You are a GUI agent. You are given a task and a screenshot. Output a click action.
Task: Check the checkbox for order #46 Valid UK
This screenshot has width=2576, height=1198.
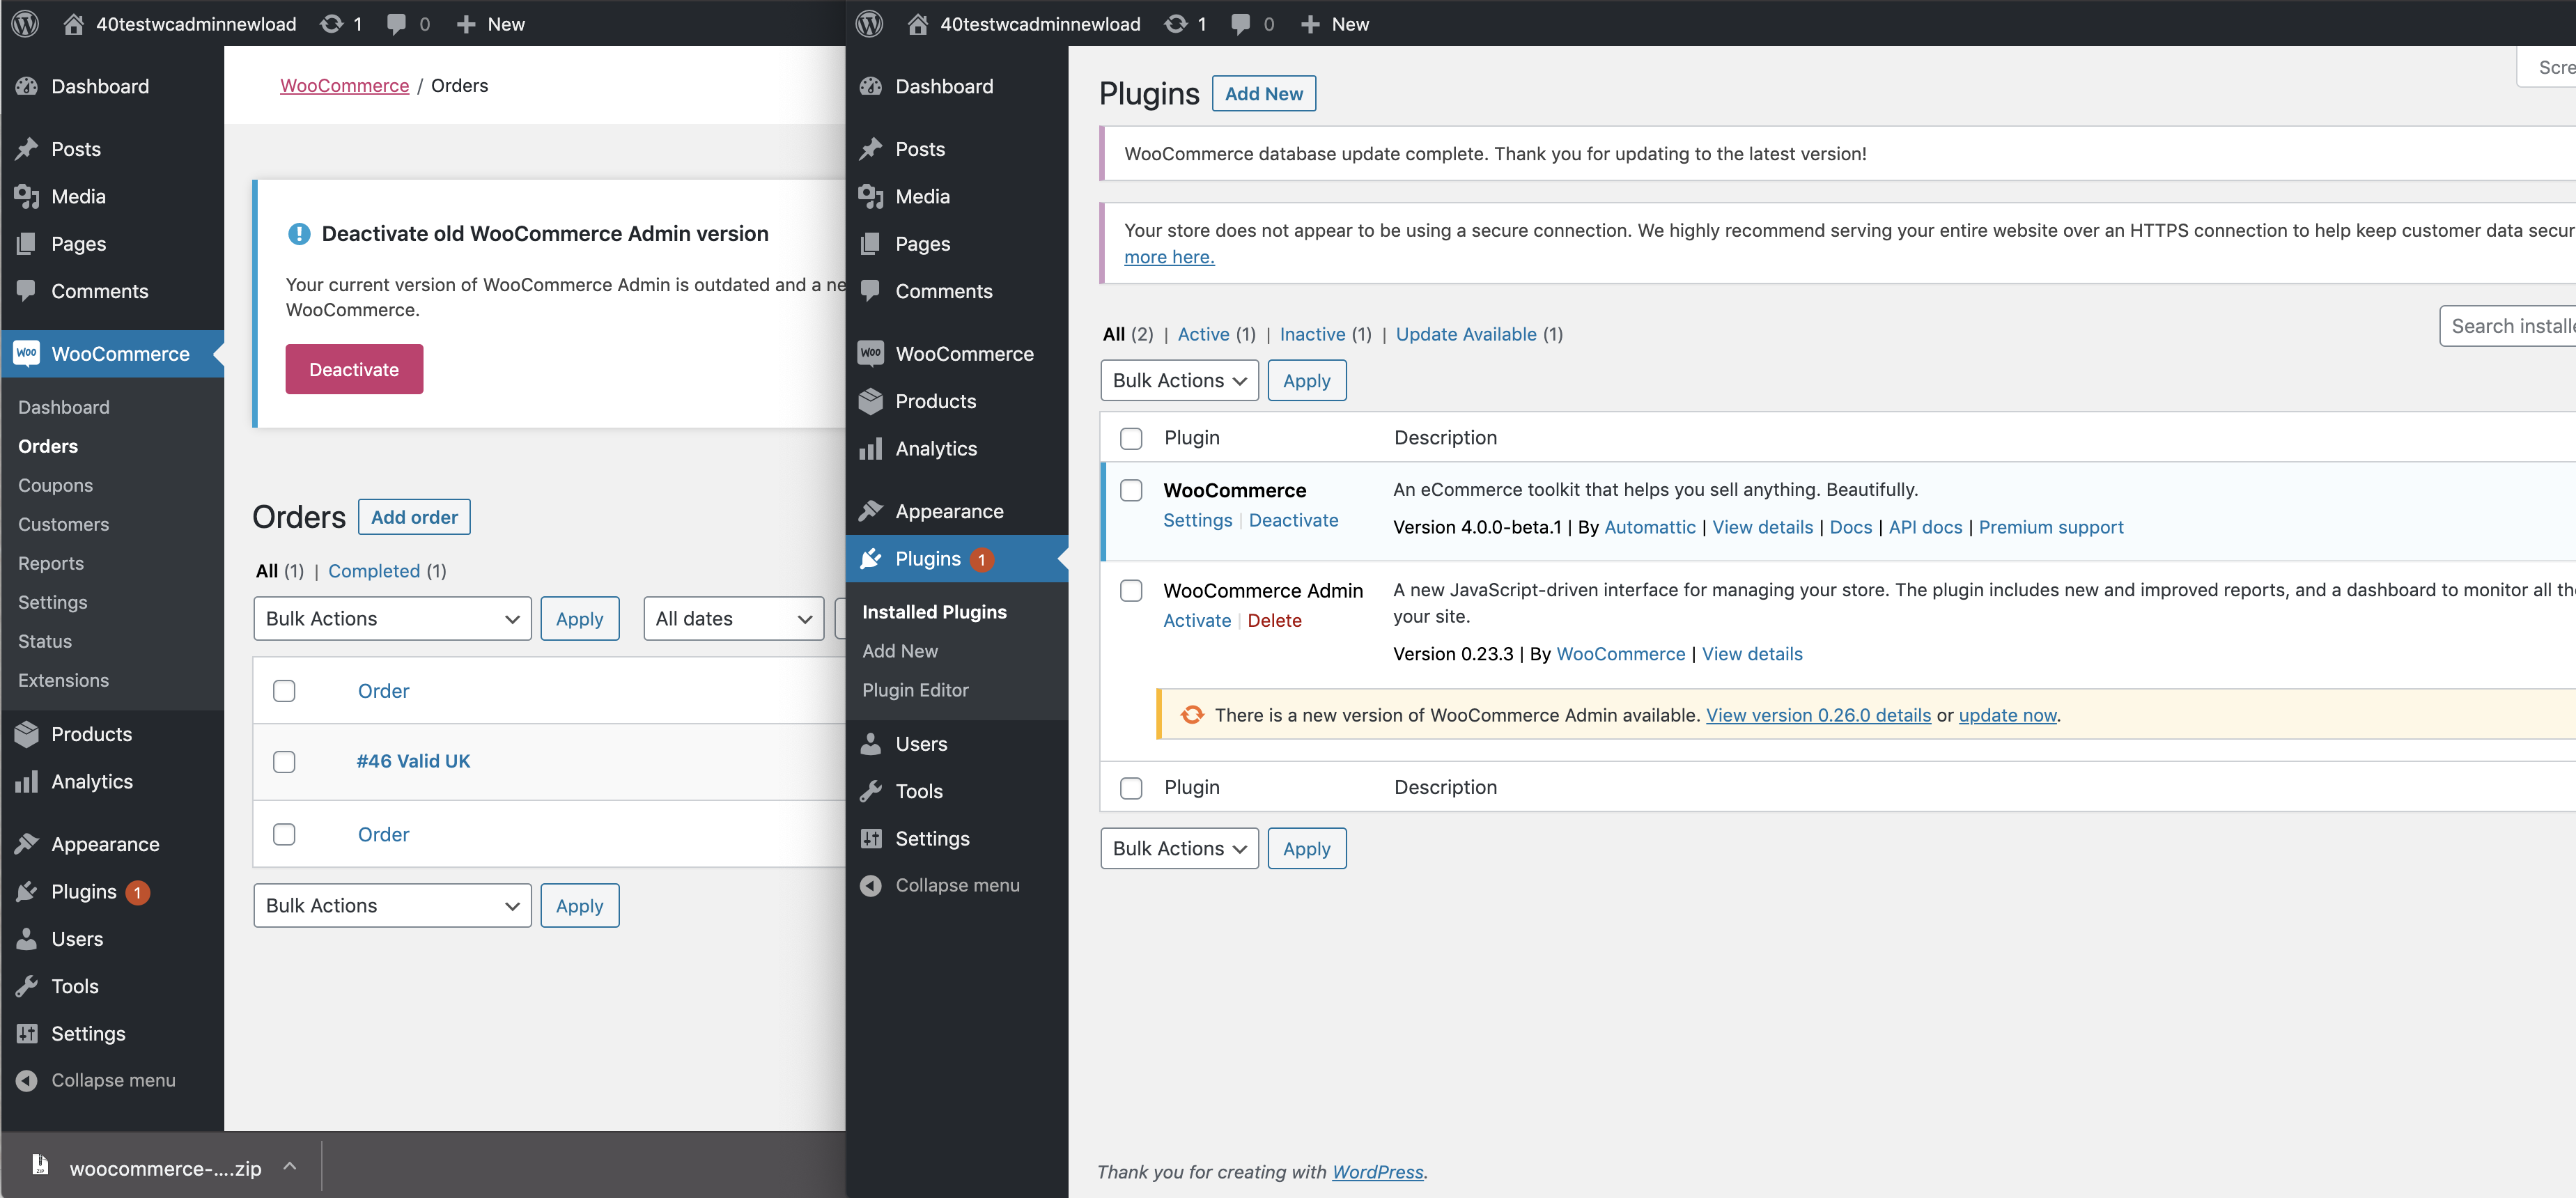click(284, 761)
